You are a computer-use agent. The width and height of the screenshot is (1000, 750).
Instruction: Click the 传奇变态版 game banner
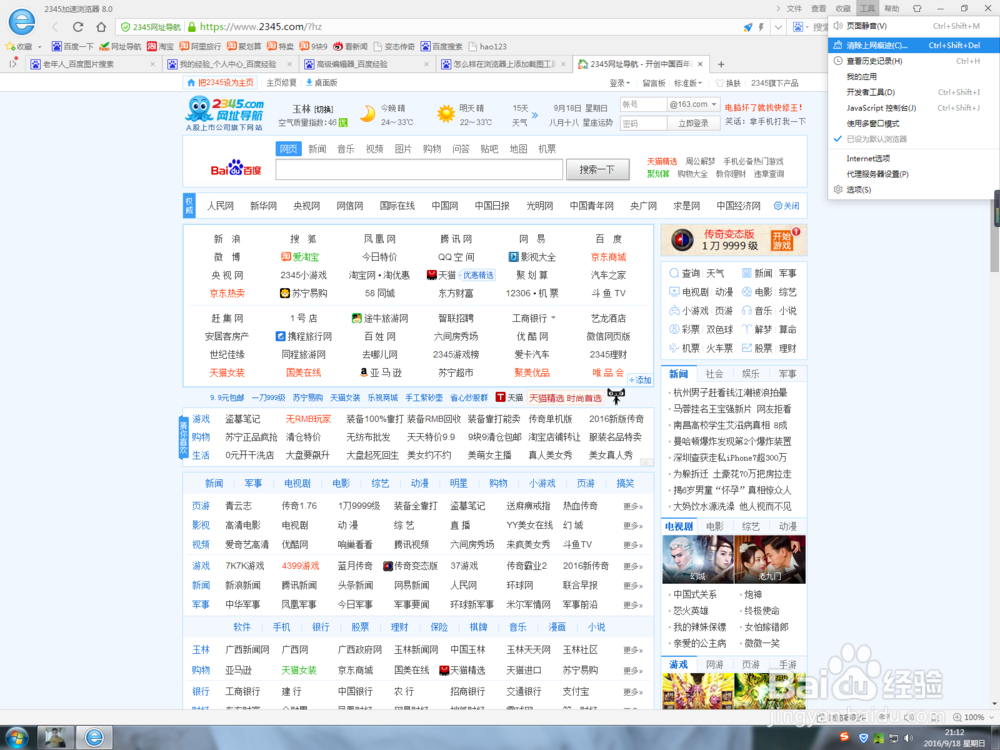[x=734, y=240]
